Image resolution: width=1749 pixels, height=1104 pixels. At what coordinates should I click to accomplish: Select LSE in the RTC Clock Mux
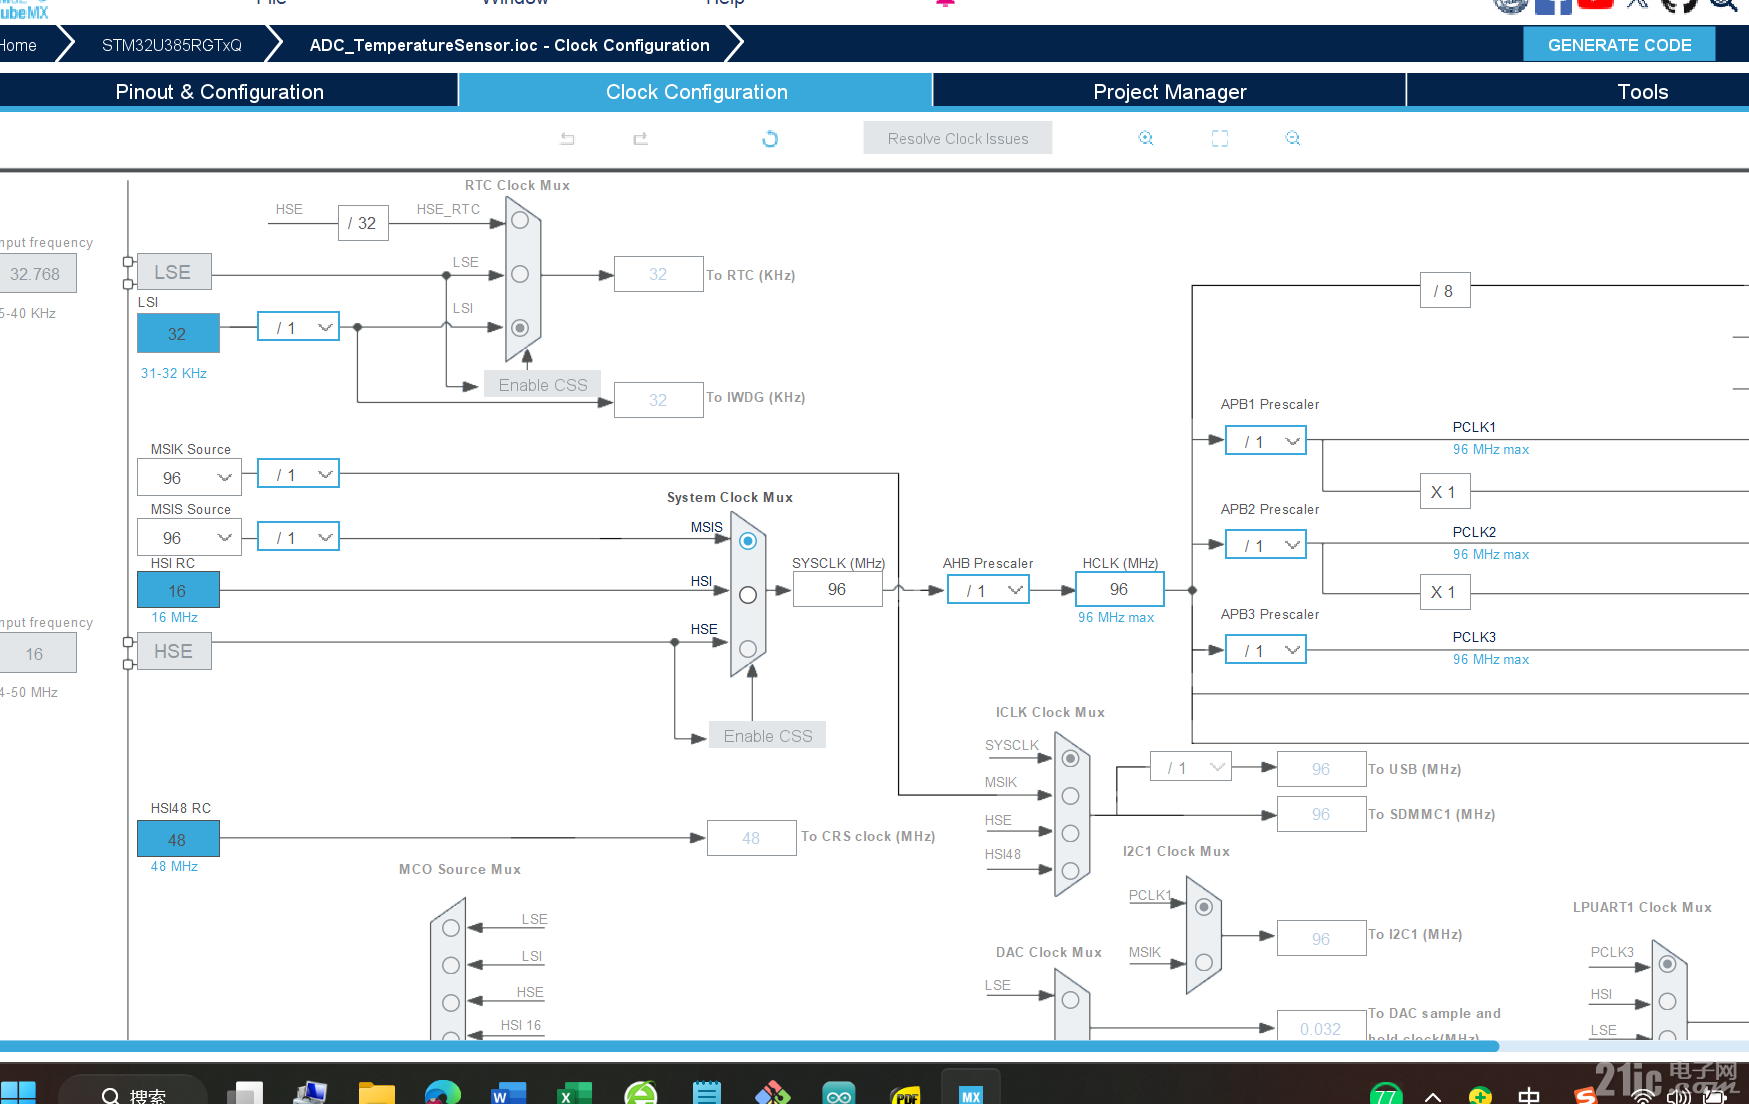click(520, 274)
